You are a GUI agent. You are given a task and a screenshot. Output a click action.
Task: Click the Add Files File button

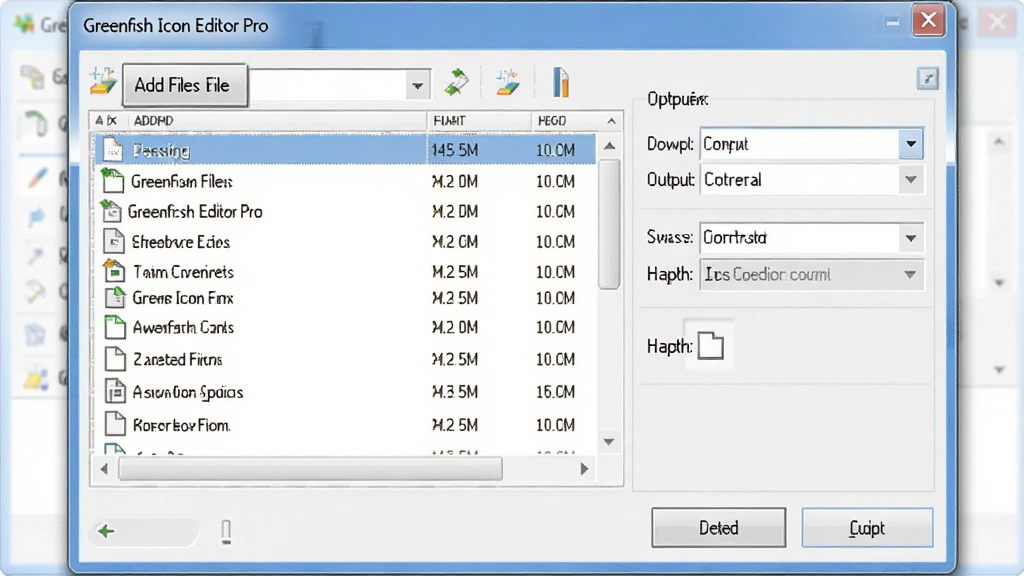click(185, 85)
